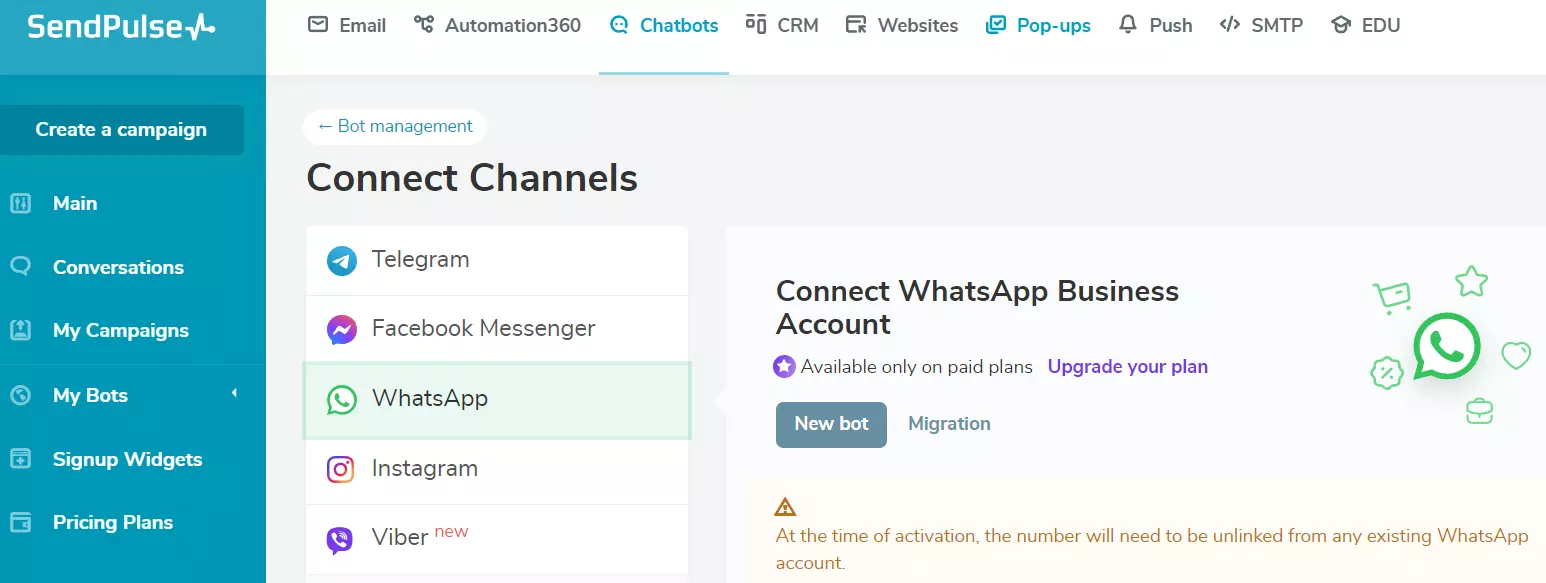This screenshot has width=1546, height=583.
Task: Click the Pop-ups window icon
Action: [995, 24]
